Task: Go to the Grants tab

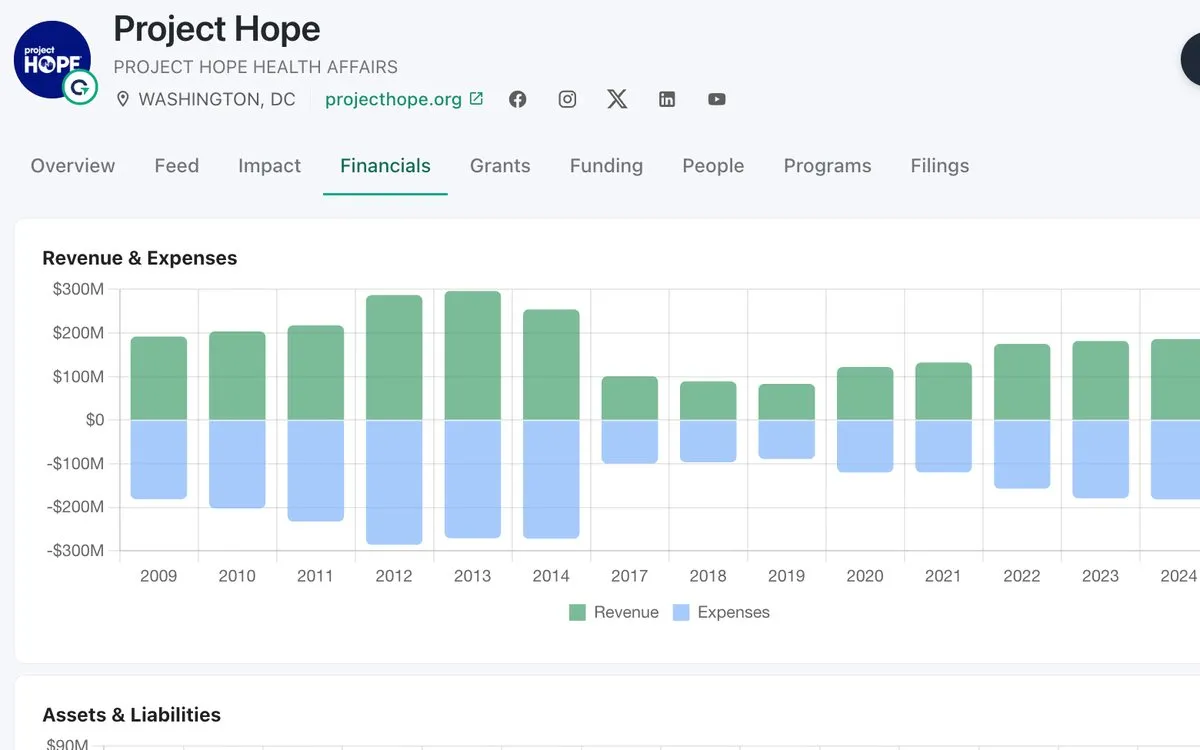Action: pyautogui.click(x=500, y=166)
